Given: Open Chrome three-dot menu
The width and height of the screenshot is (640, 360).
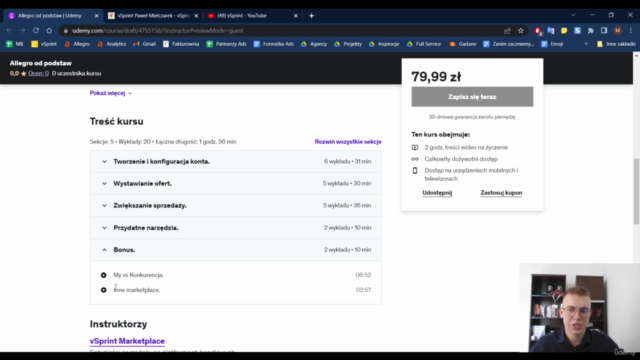Looking at the screenshot, I should click(631, 31).
